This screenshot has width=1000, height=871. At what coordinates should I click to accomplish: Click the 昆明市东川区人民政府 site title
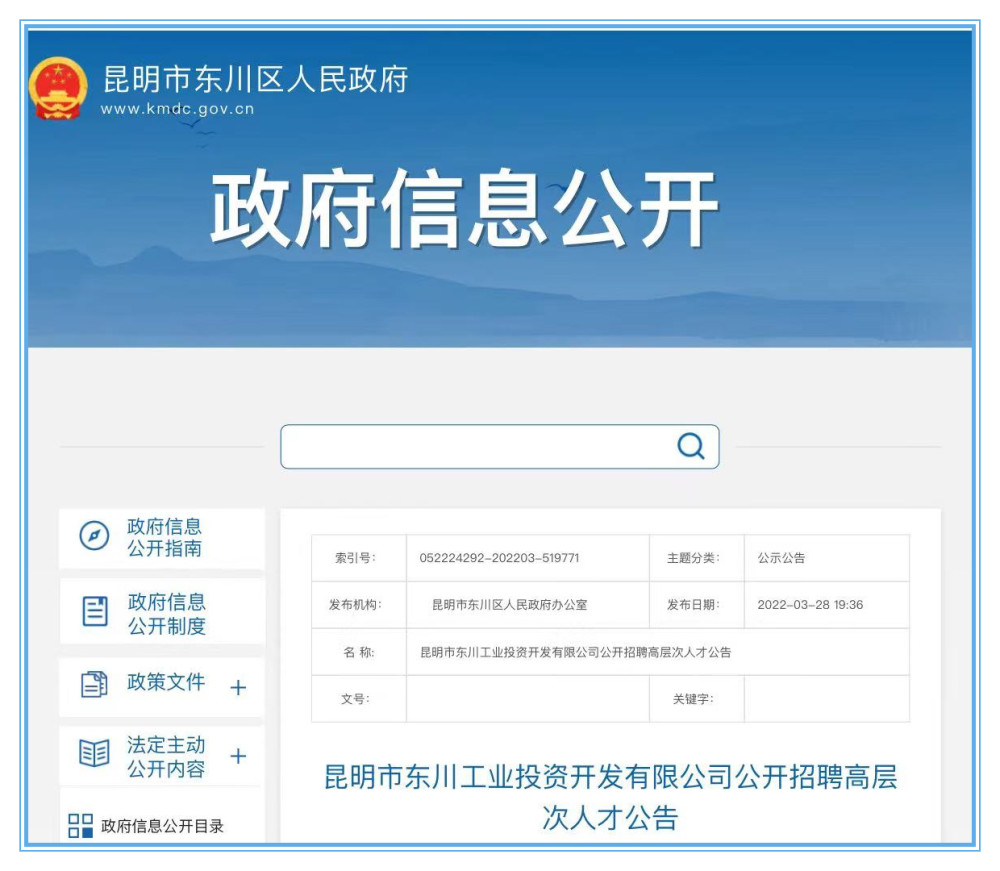256,79
